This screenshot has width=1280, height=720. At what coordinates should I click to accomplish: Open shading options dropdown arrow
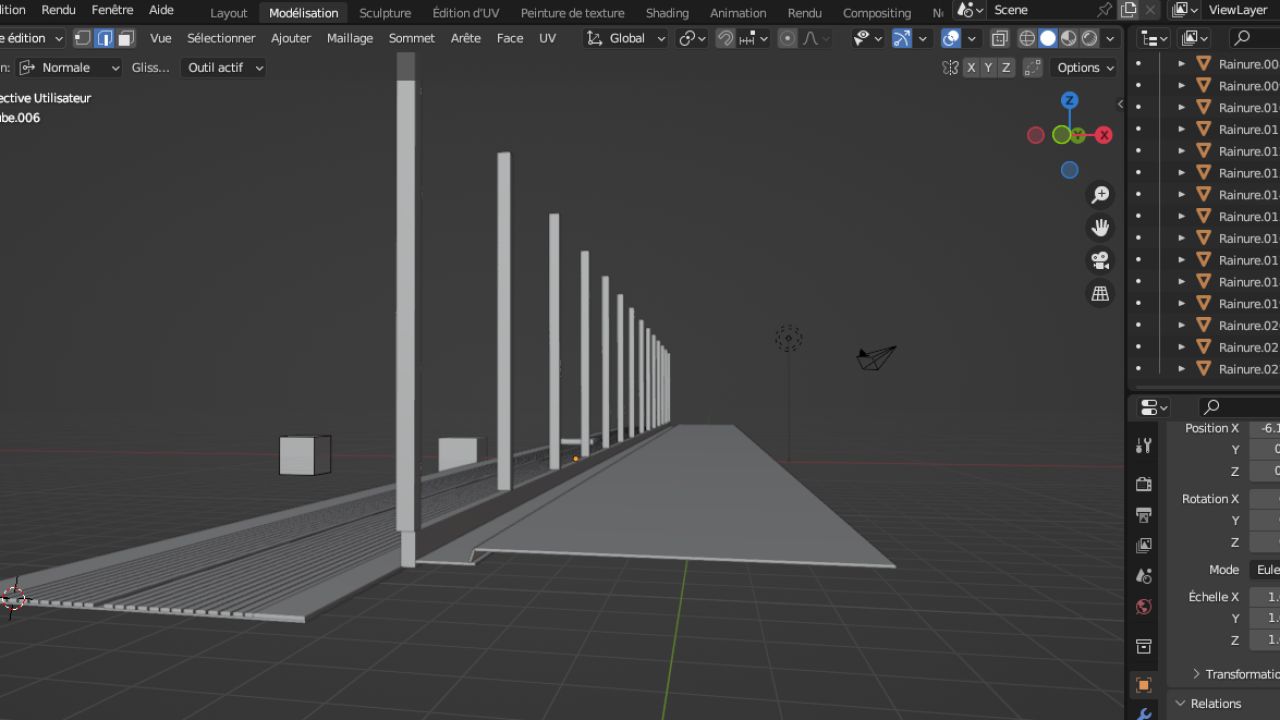[x=1110, y=38]
